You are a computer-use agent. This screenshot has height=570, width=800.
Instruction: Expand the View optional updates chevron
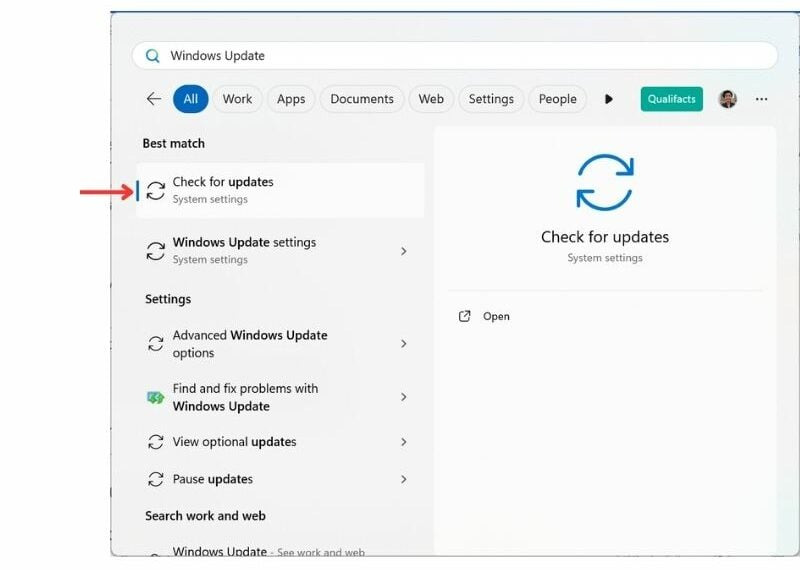coord(404,442)
